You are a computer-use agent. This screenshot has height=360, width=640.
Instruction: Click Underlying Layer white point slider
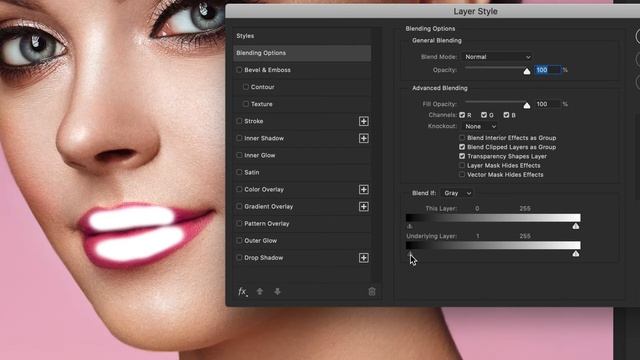pyautogui.click(x=576, y=253)
